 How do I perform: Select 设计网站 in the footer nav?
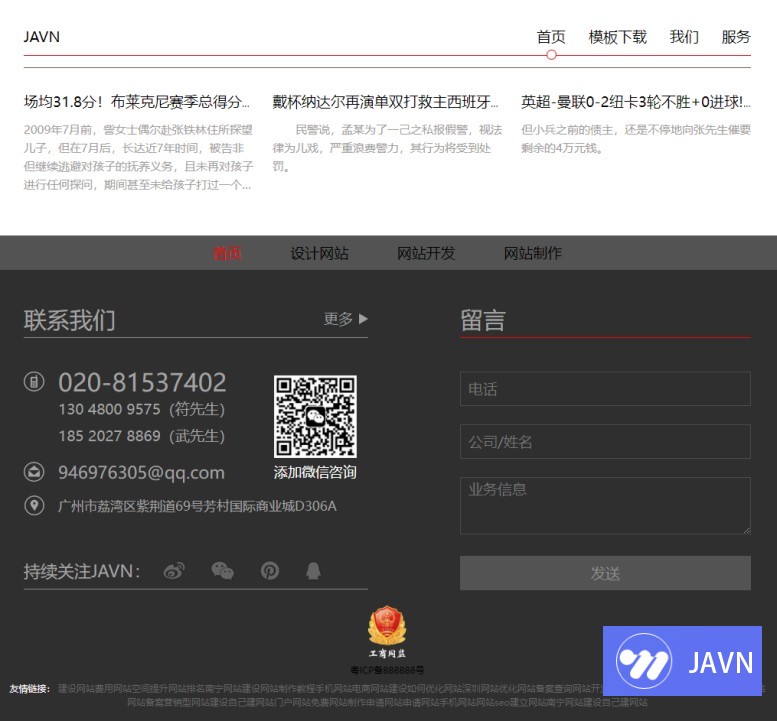(x=320, y=253)
